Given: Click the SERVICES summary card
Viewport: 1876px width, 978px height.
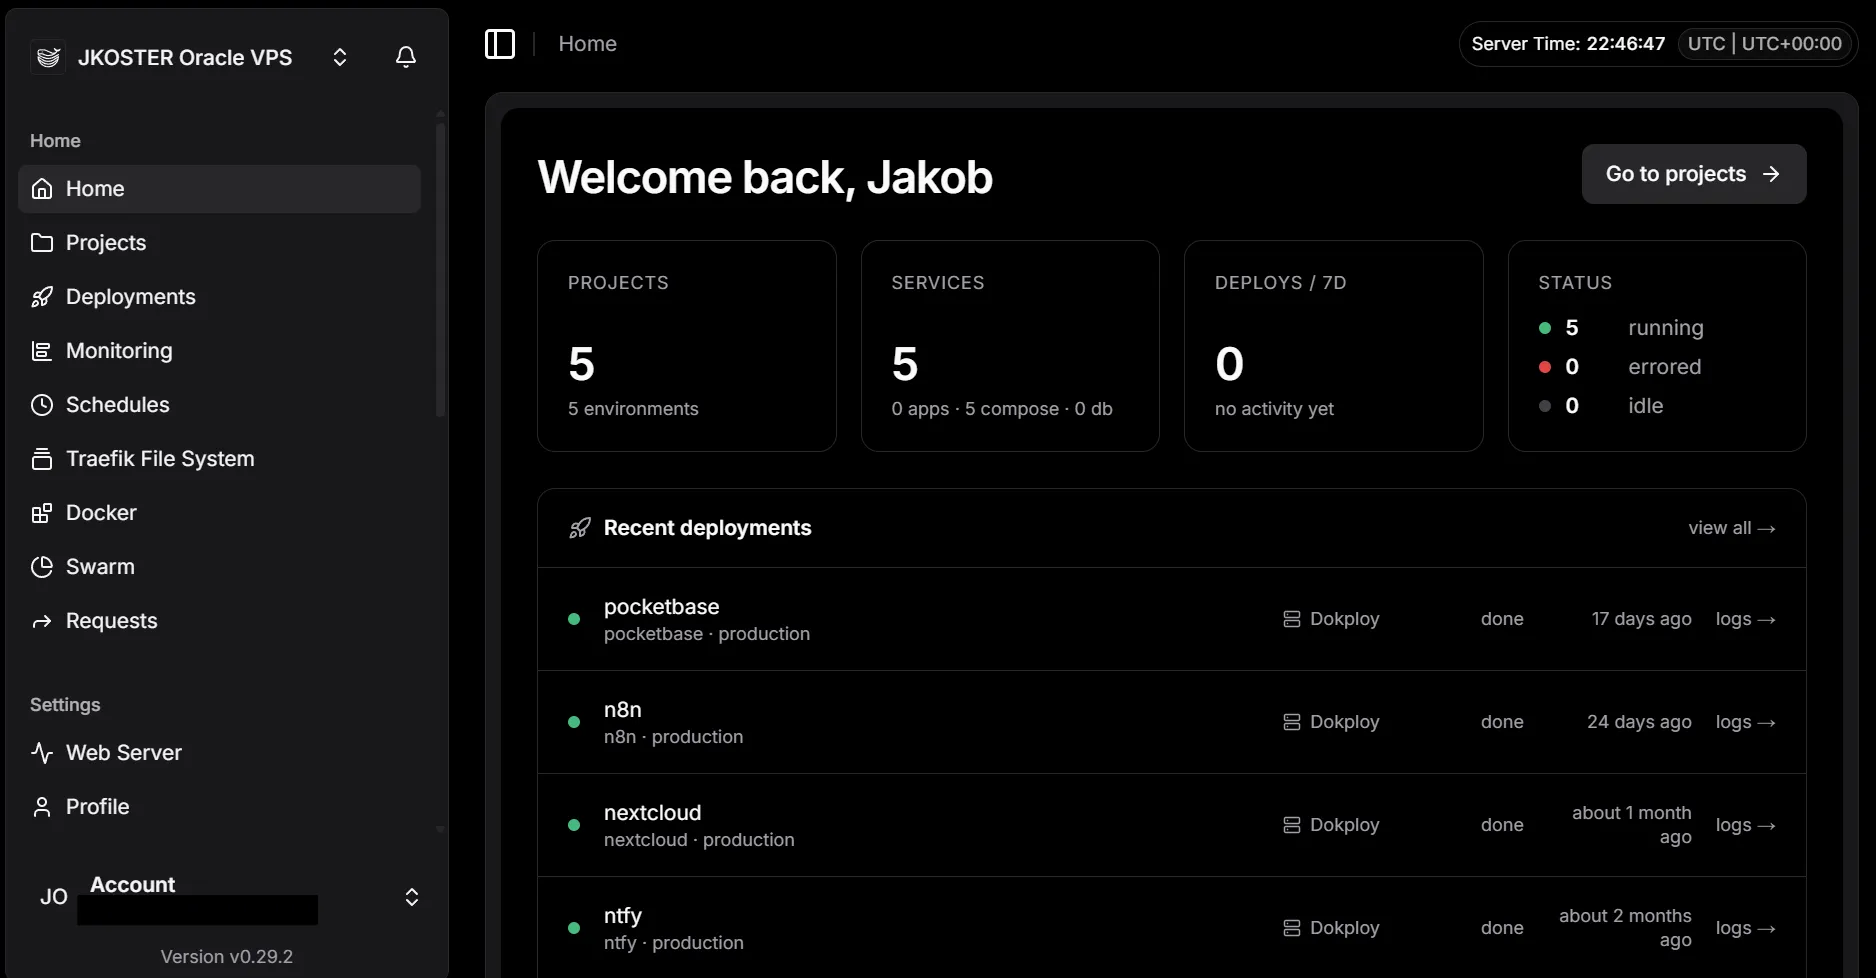Looking at the screenshot, I should 1010,346.
